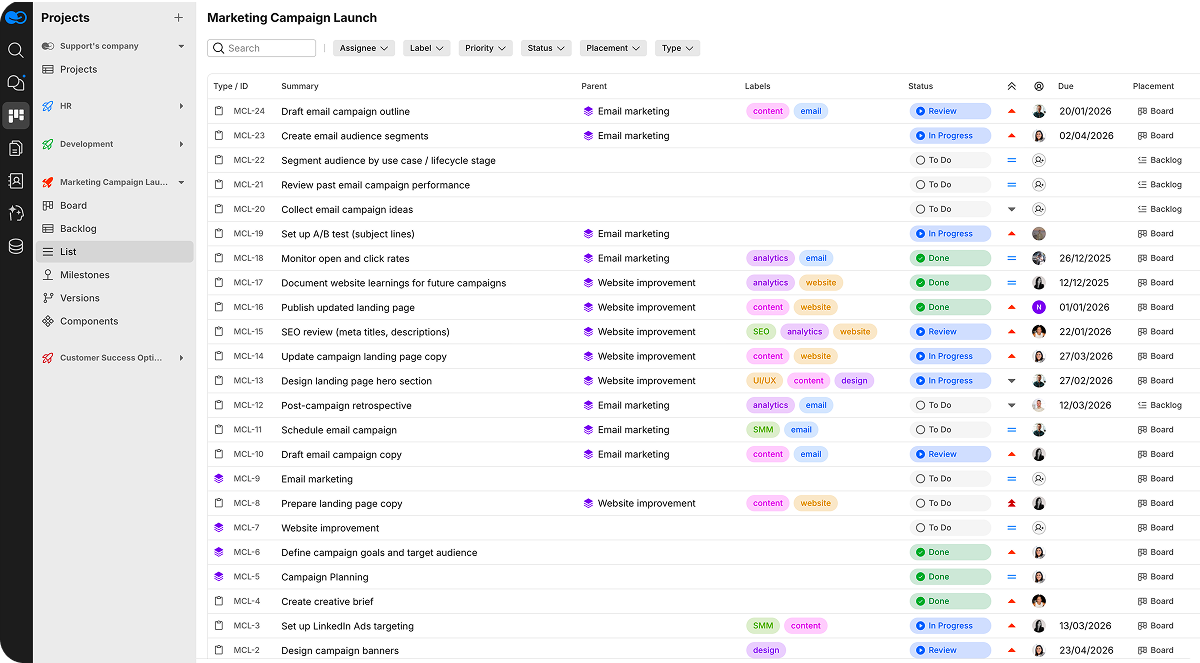Click the SEO label on MCL-15

[x=761, y=332]
